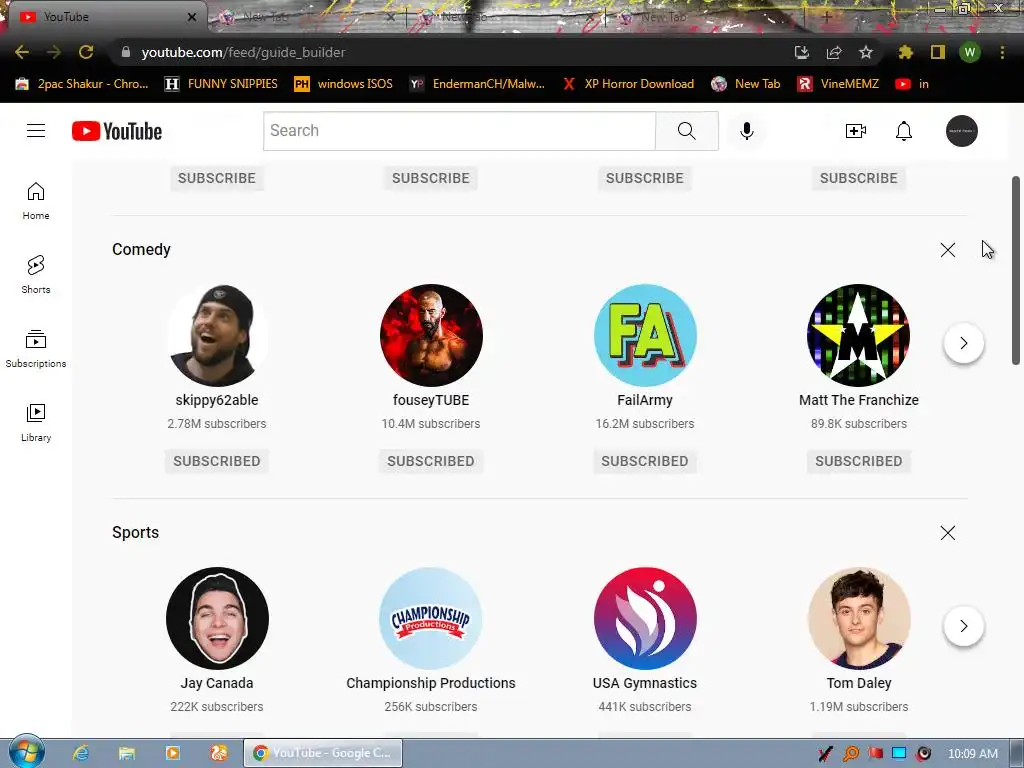
Task: Click second SUBSCRIBE button in top row
Action: click(x=431, y=178)
